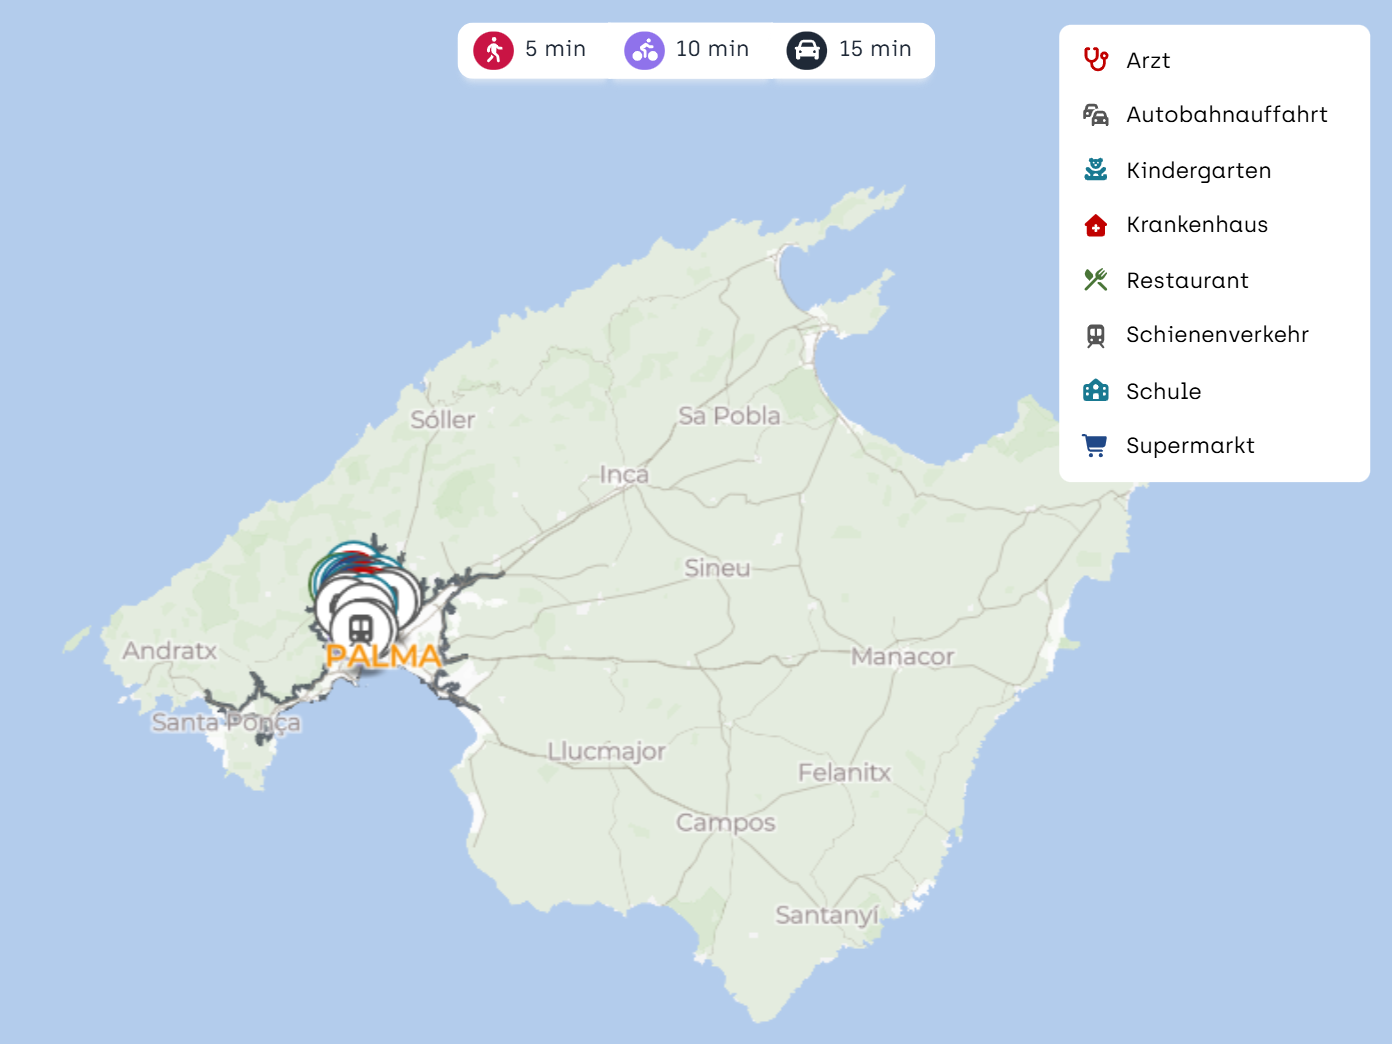
Task: Click the red Krankenhaus hospital icon
Action: (1095, 225)
